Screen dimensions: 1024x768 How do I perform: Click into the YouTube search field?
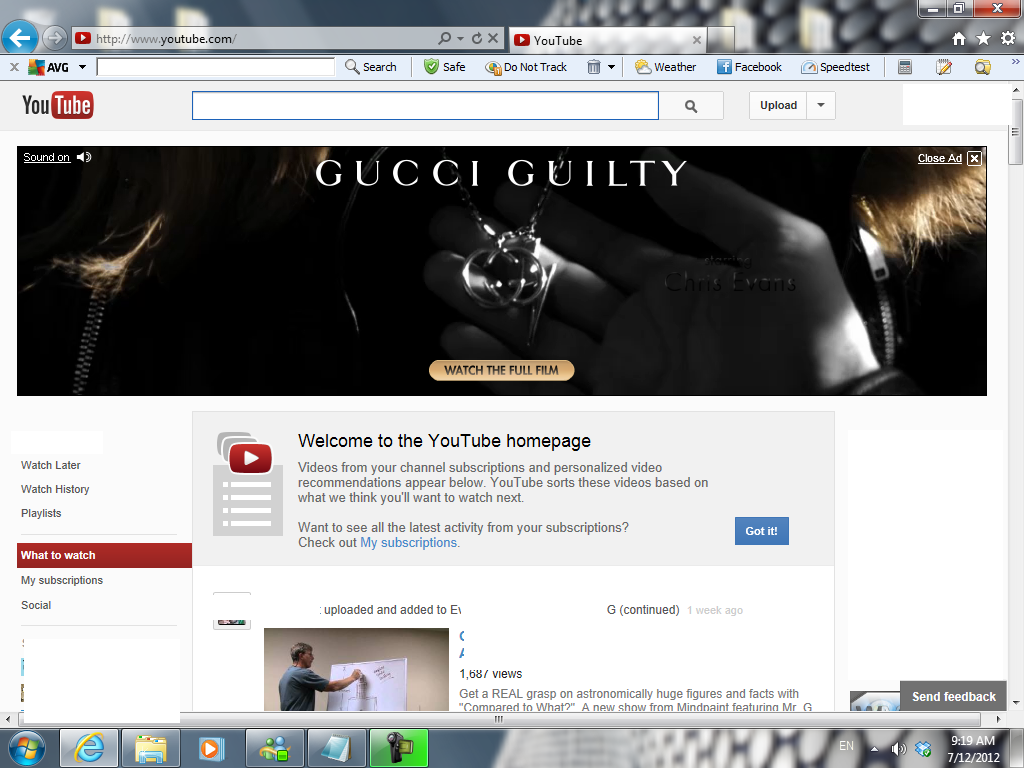click(x=425, y=106)
